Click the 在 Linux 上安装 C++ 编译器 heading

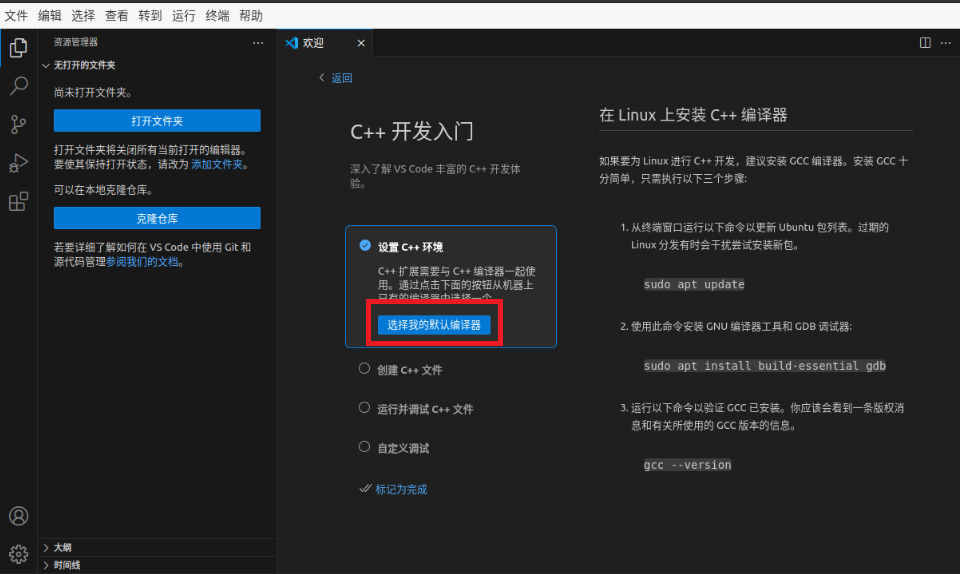pos(693,115)
